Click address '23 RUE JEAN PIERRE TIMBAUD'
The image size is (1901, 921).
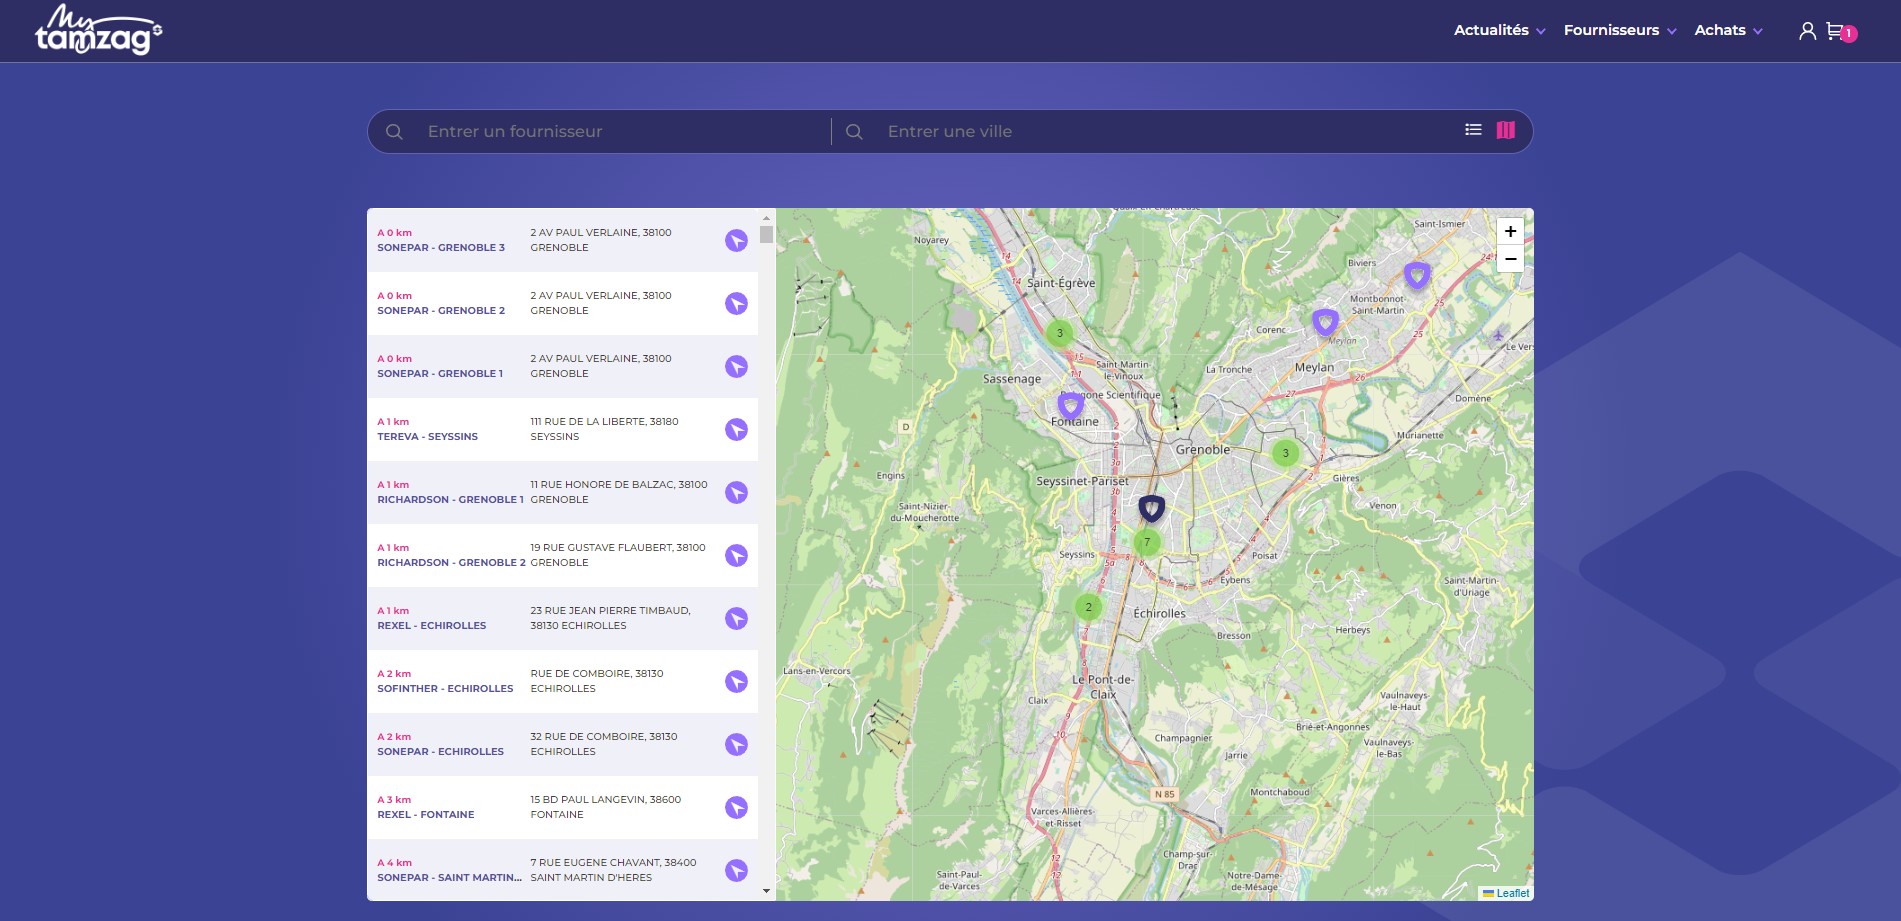click(609, 611)
